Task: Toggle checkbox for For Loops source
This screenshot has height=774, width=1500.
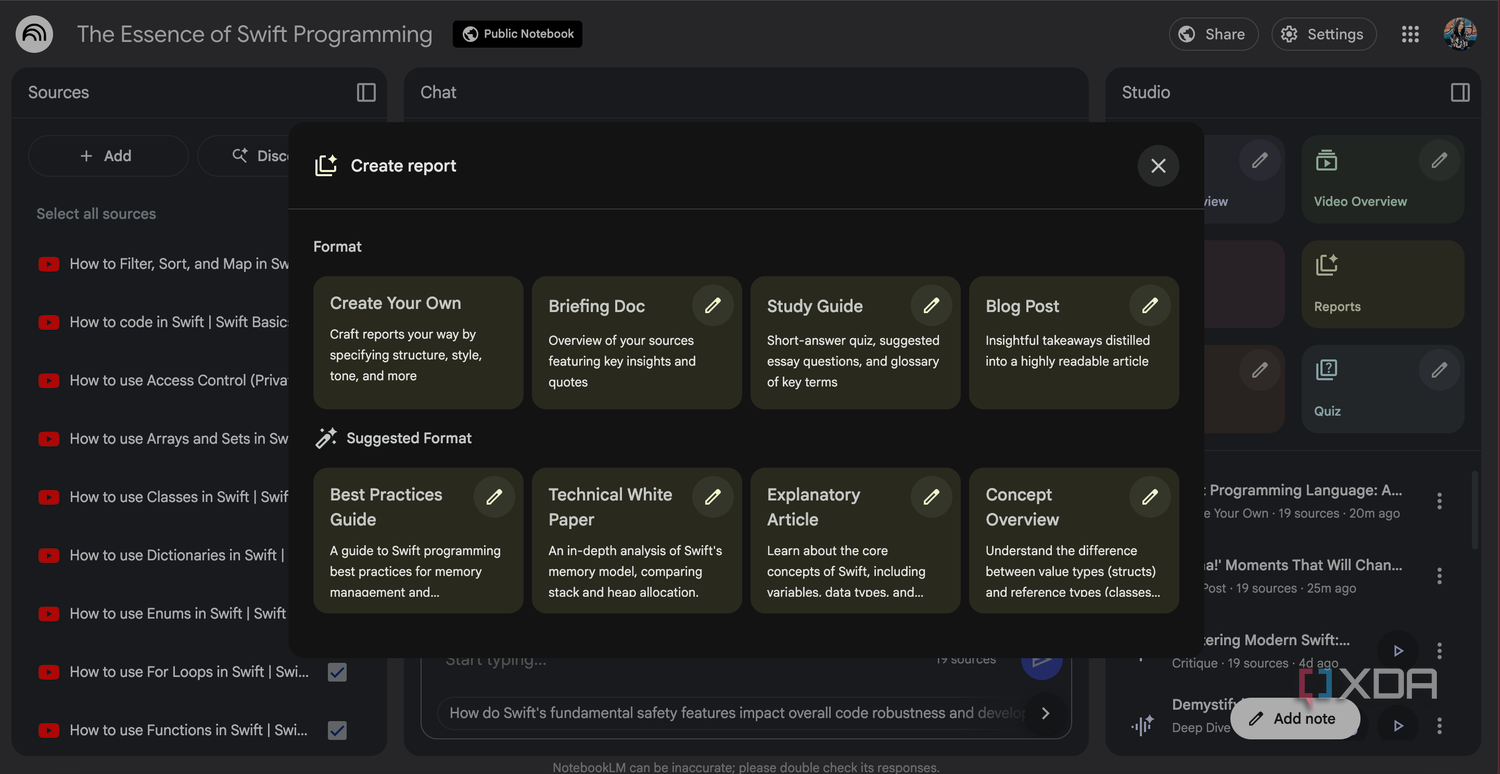Action: [337, 672]
